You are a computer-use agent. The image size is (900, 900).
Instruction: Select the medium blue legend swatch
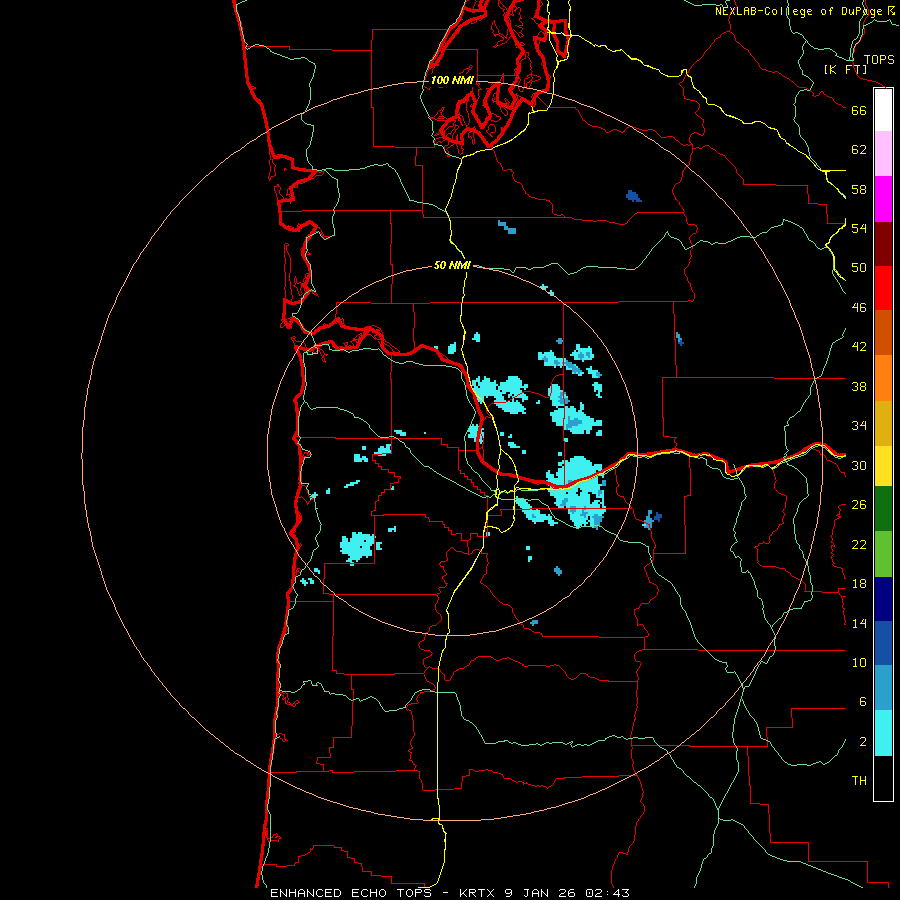pos(883,643)
